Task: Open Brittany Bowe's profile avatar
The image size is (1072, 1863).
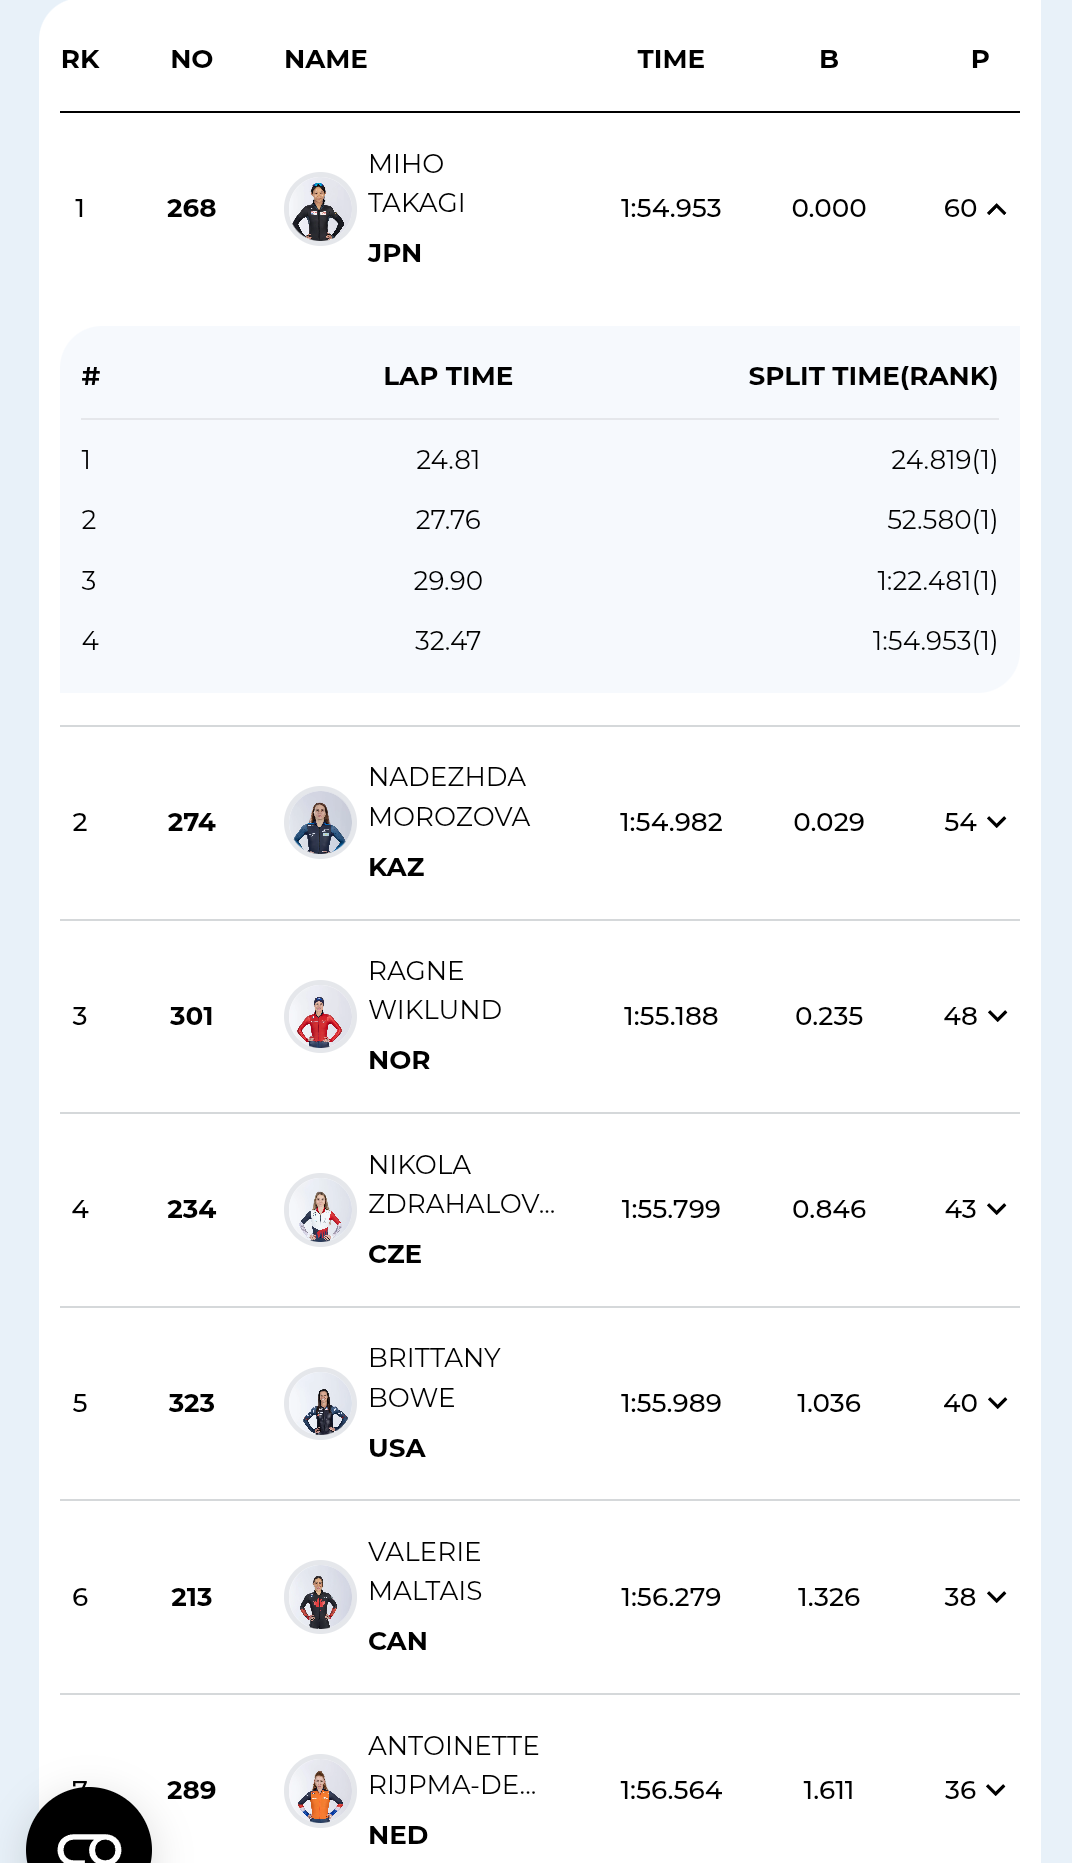Action: coord(320,1403)
